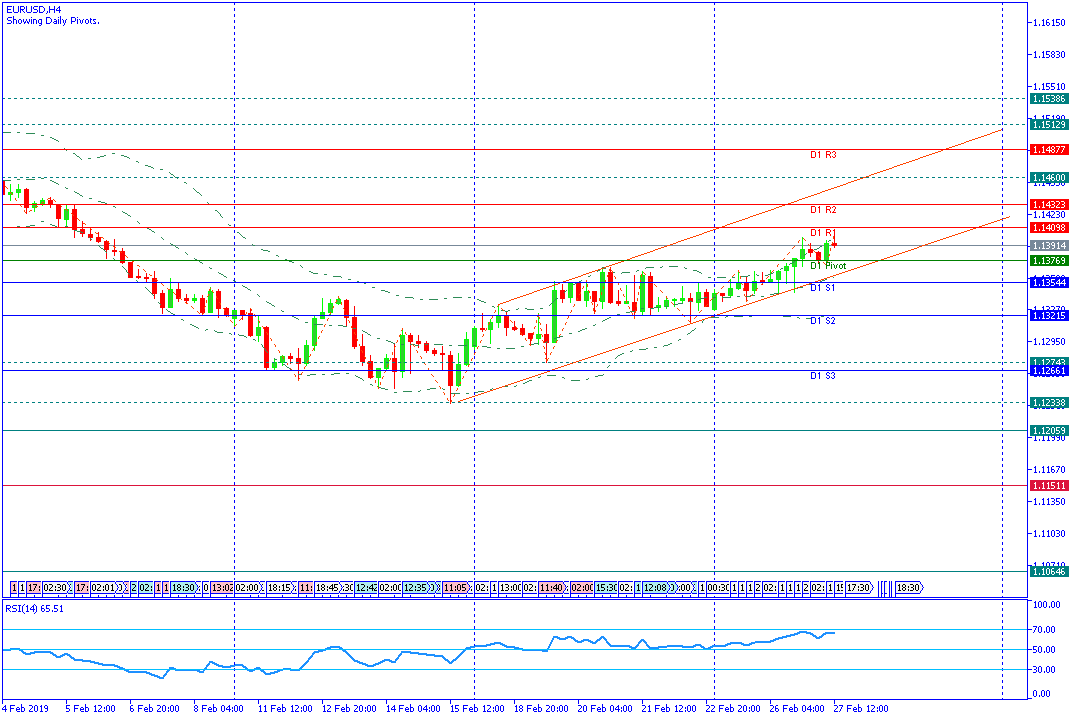The width and height of the screenshot is (1080, 720).
Task: Select the cyan 12:08 event marker
Action: pyautogui.click(x=656, y=588)
